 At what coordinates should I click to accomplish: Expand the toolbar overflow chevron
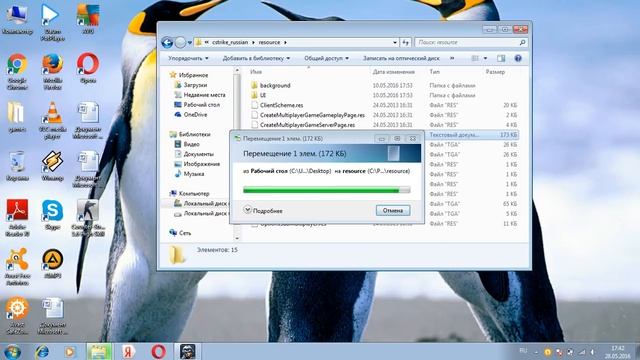coord(452,58)
